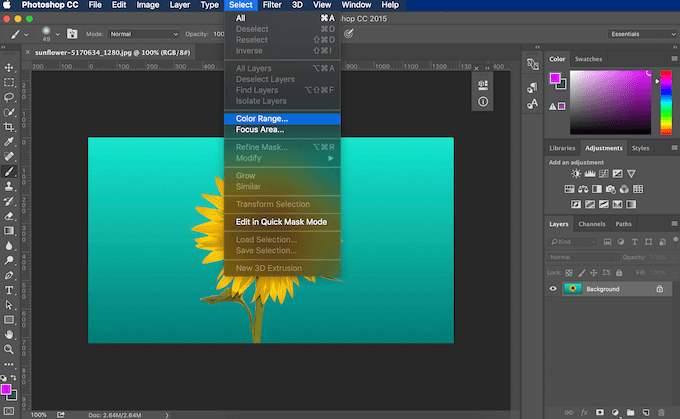Select the Type tool
680x419 pixels.
(9, 290)
